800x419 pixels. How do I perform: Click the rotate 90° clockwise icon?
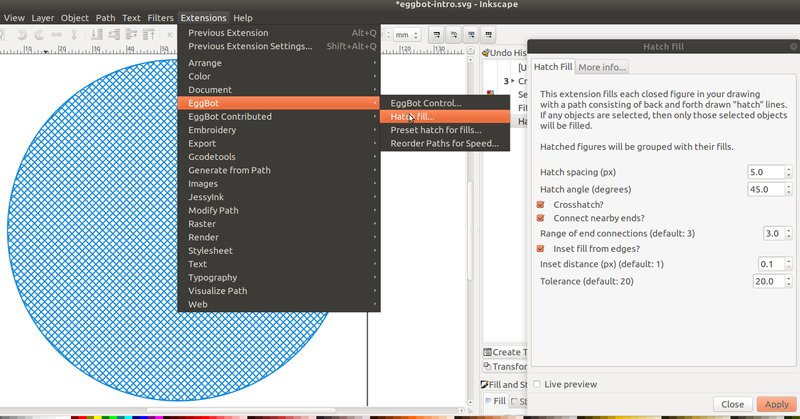(39, 35)
